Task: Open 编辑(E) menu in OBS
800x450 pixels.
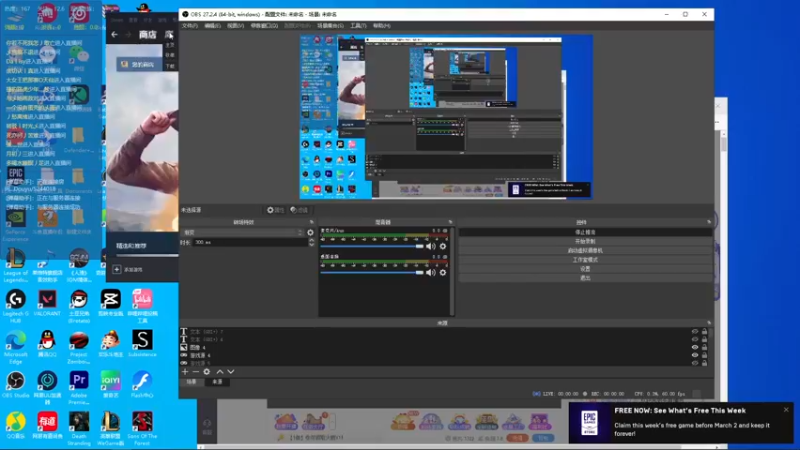Action: 212,26
